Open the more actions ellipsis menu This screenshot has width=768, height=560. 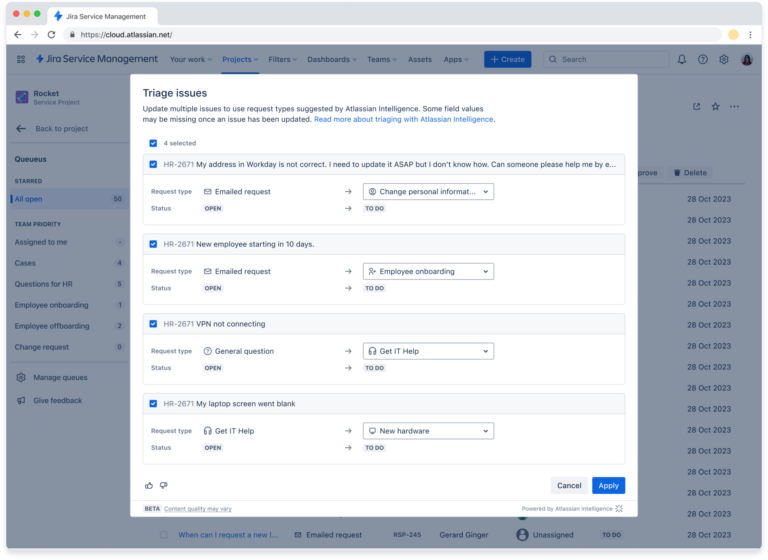pyautogui.click(x=734, y=106)
